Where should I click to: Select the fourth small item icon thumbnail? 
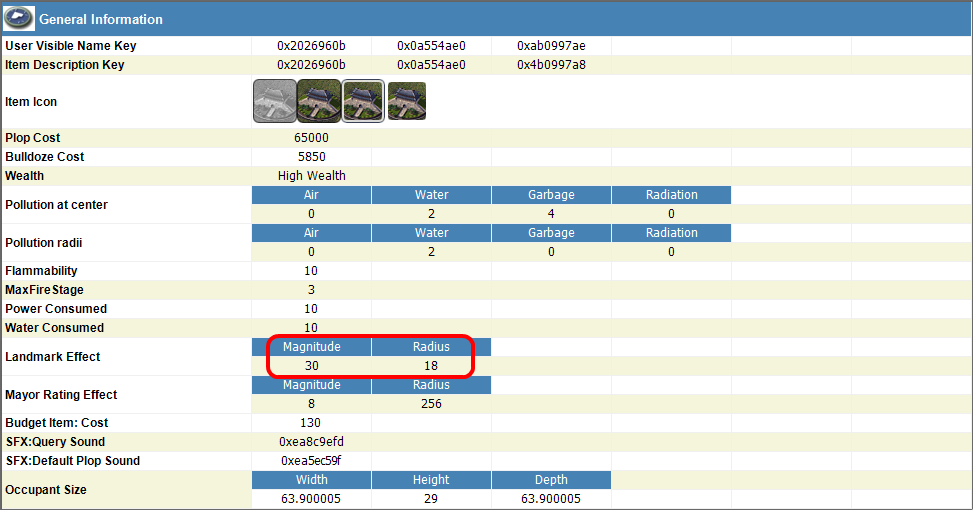pos(407,101)
